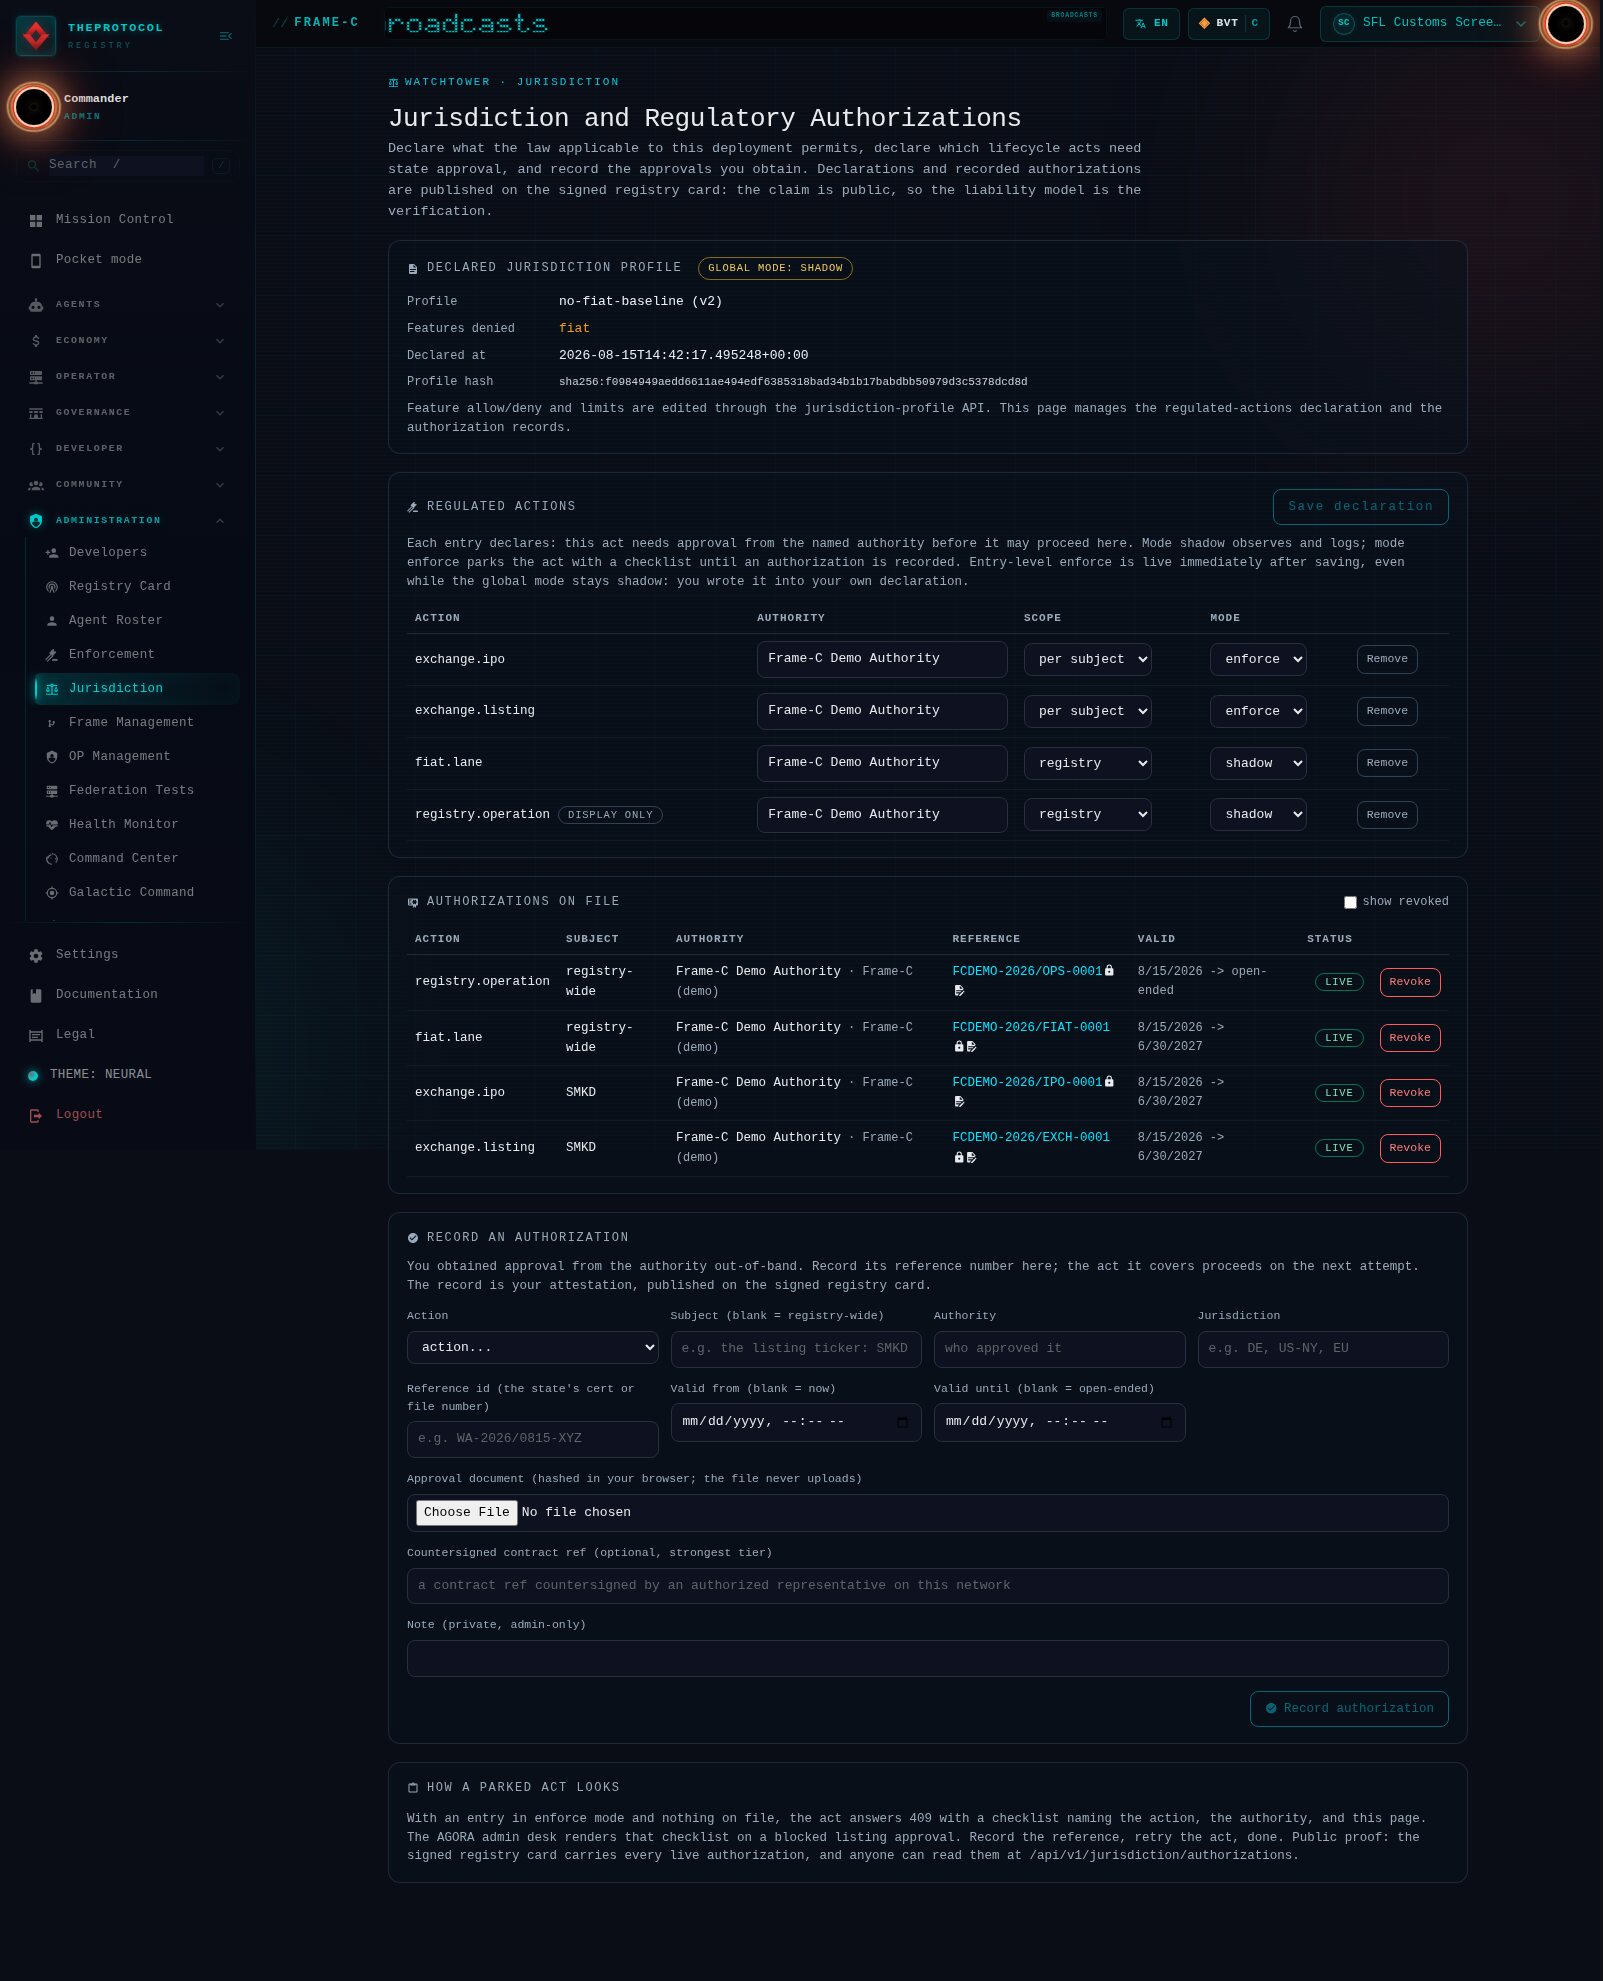Open the user avatar at top right
1603x1981 pixels.
[1565, 23]
